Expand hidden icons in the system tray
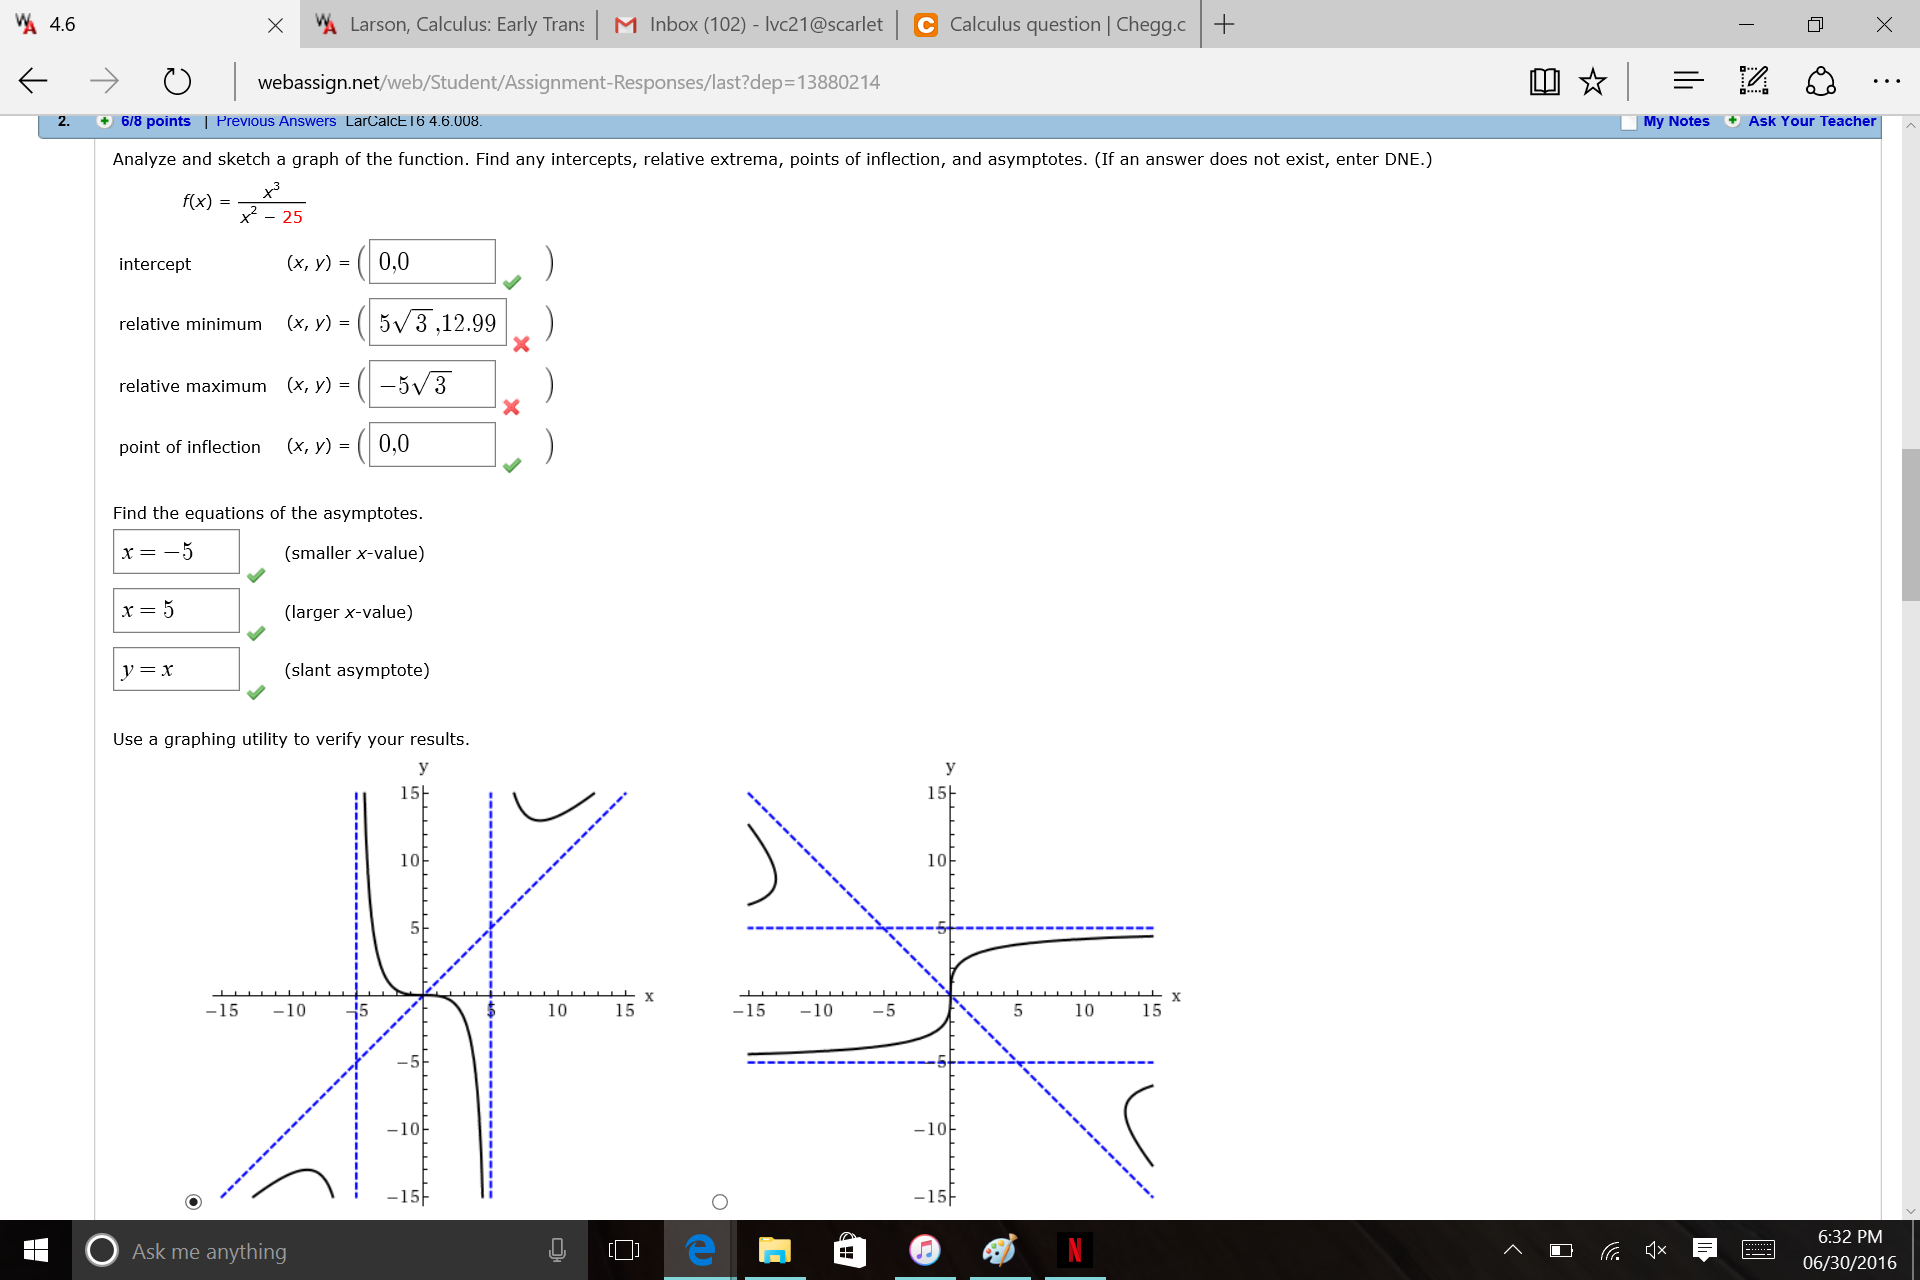Image resolution: width=1920 pixels, height=1280 pixels. click(1513, 1249)
